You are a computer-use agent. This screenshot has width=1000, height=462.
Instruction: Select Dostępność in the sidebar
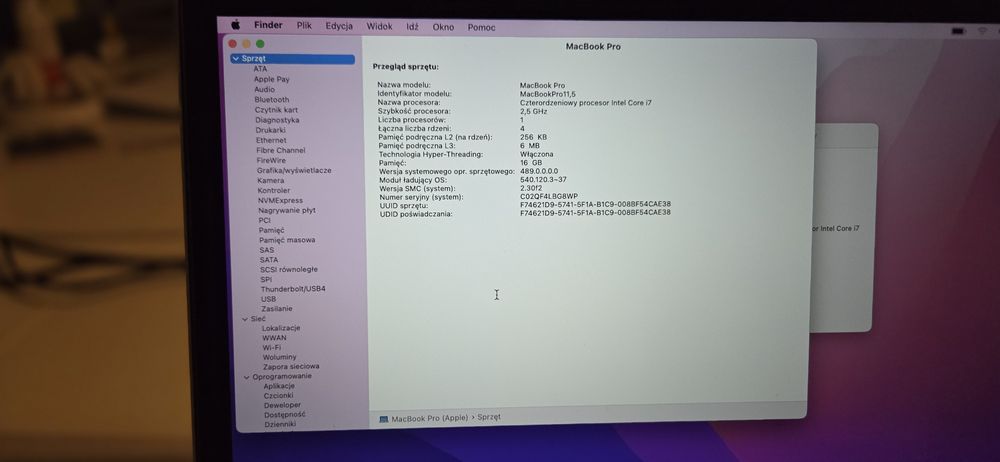coord(284,415)
